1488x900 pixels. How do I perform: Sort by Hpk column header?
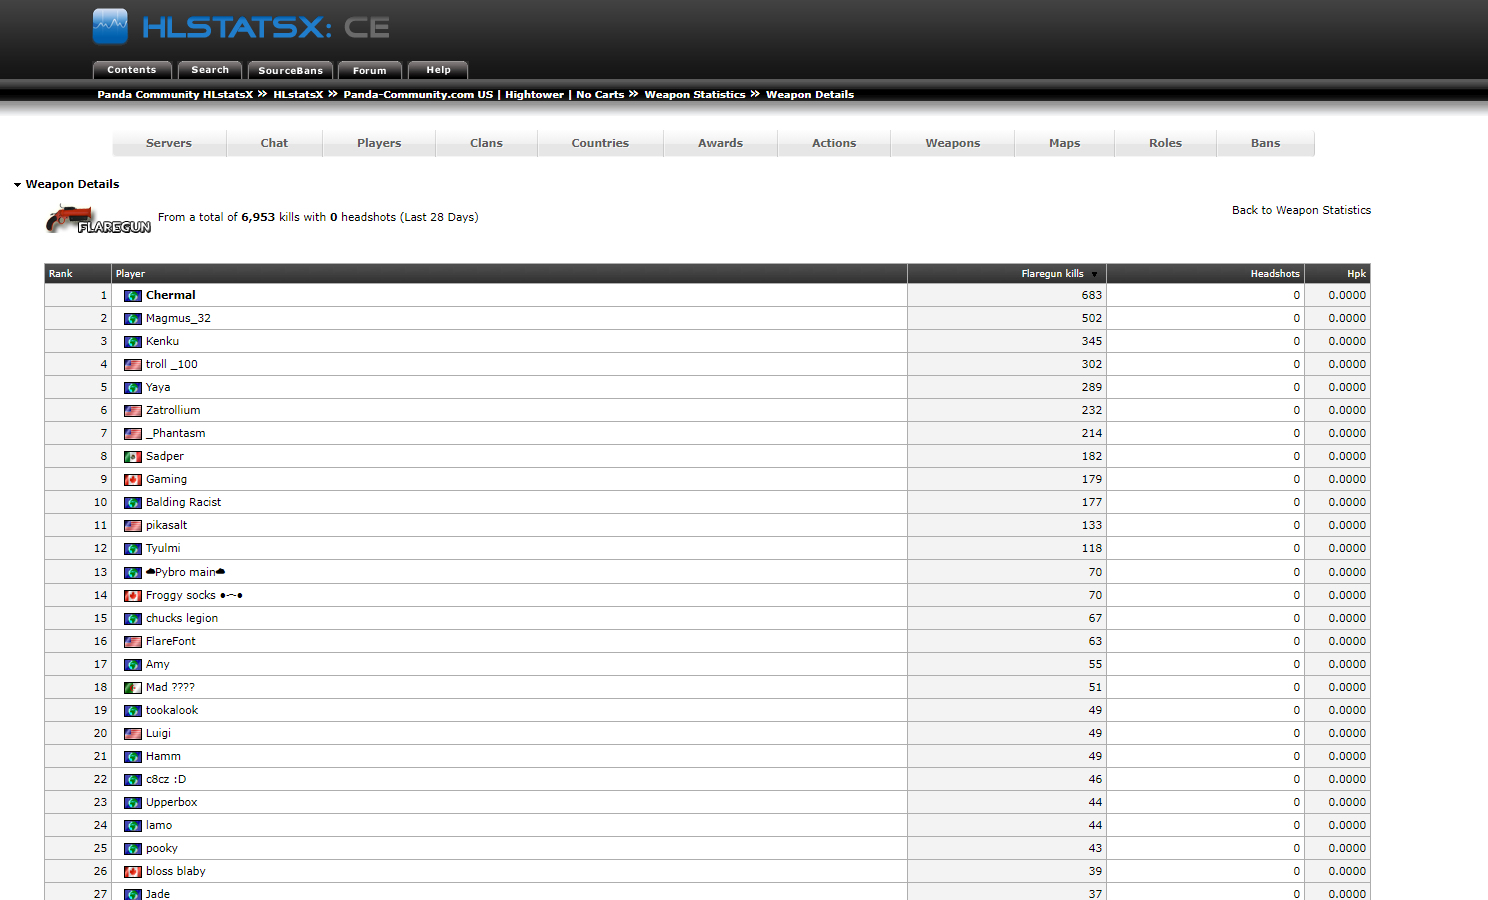pos(1355,274)
